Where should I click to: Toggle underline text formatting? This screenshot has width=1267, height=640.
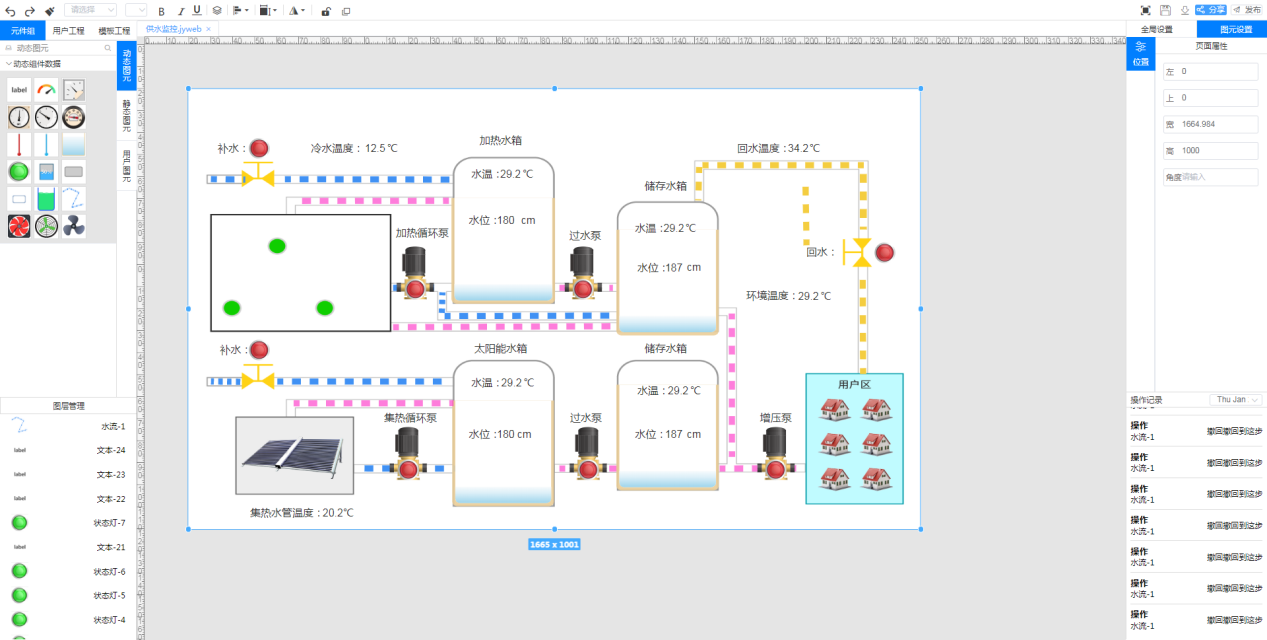(x=196, y=10)
